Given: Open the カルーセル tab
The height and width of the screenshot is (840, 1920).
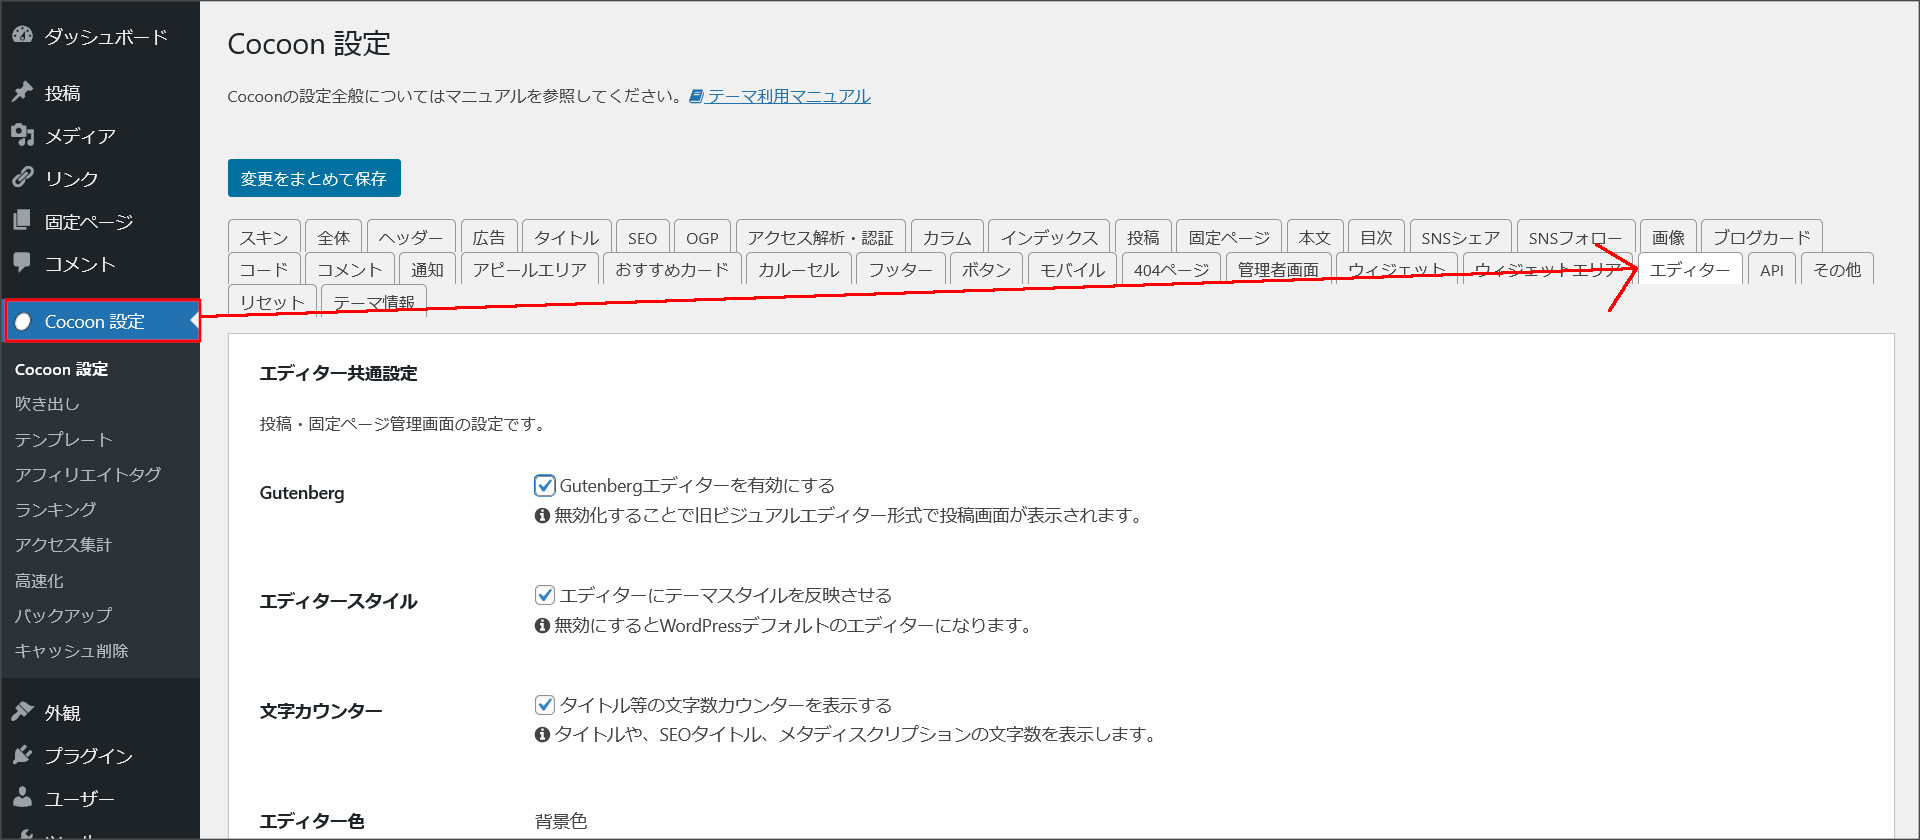Looking at the screenshot, I should [798, 269].
